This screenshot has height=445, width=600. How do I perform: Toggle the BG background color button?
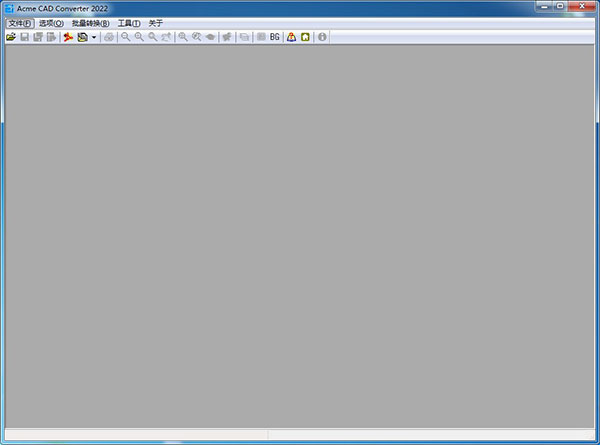[275, 37]
